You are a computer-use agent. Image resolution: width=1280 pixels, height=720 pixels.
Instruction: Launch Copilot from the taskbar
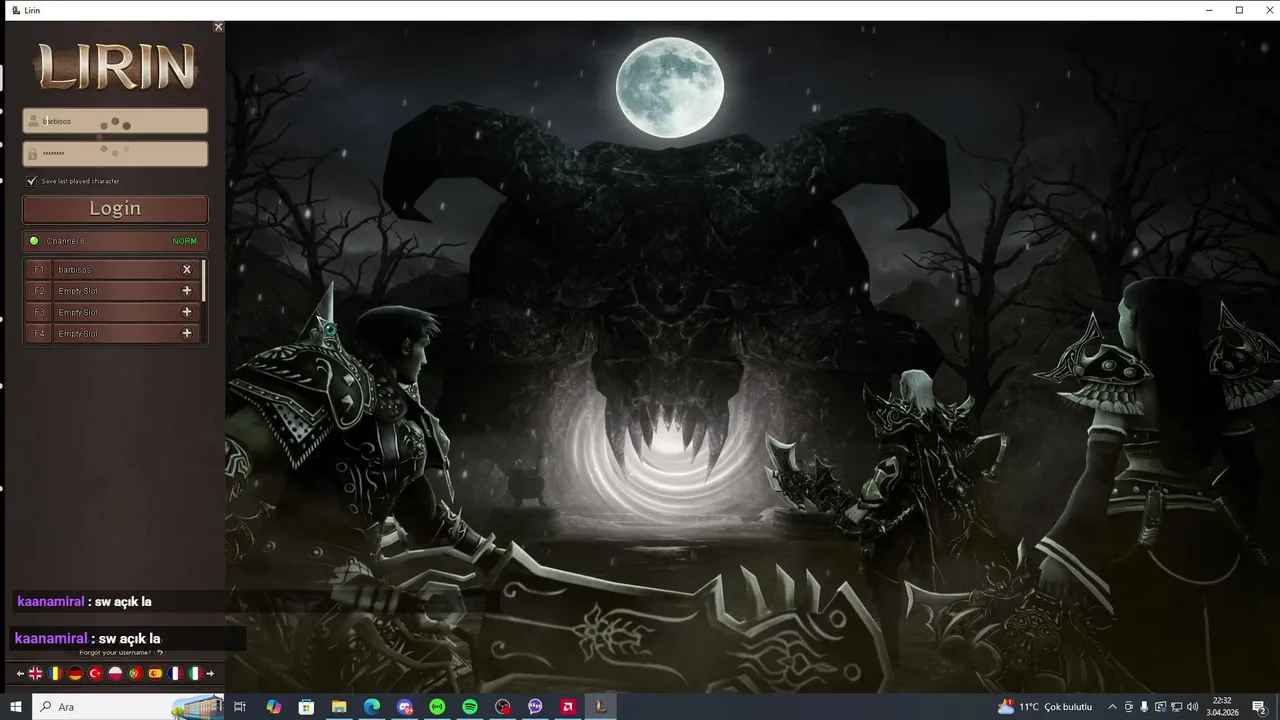[x=273, y=707]
